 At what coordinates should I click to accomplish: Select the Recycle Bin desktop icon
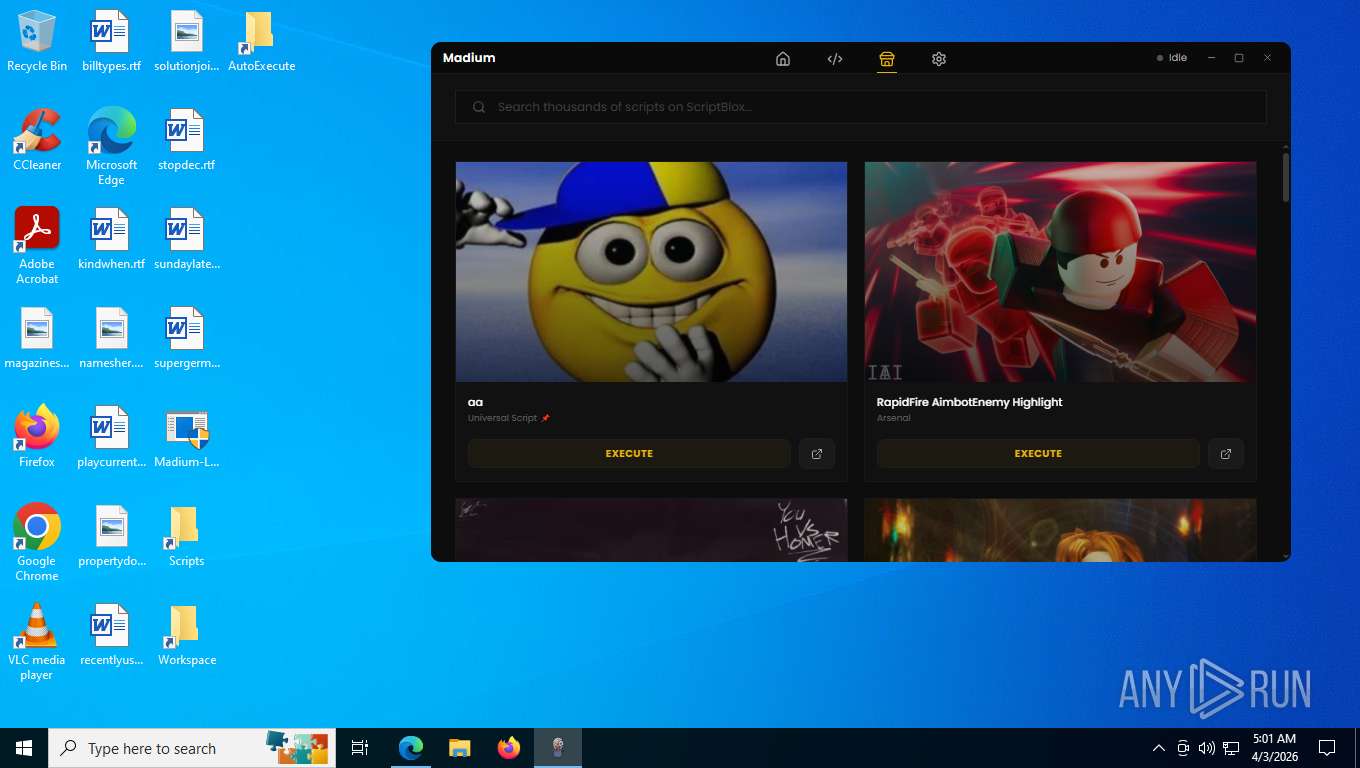[37, 42]
